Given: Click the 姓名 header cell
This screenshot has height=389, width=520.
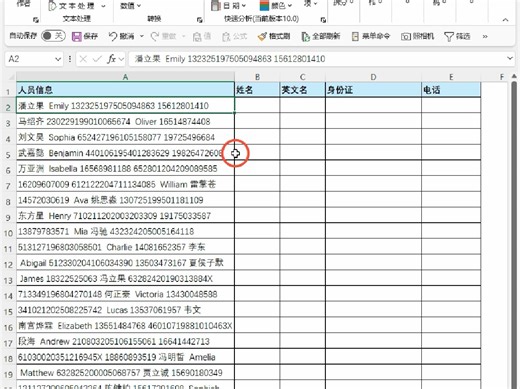Looking at the screenshot, I should [x=257, y=90].
